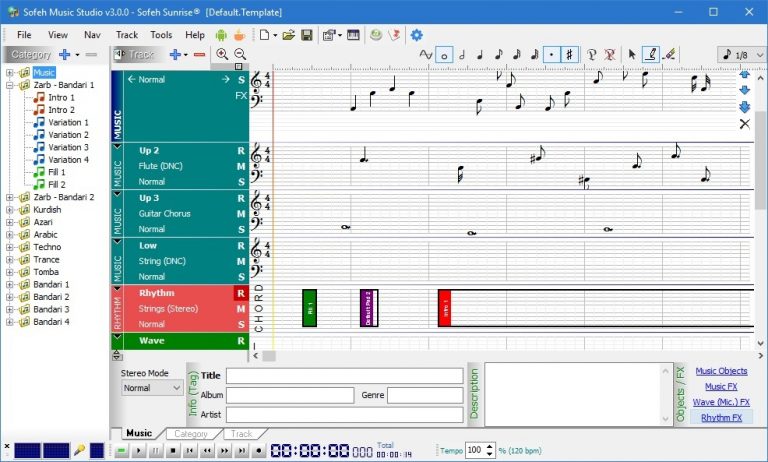Expand the Zarb - Bandari 2 node
The image size is (768, 462).
pos(9,197)
